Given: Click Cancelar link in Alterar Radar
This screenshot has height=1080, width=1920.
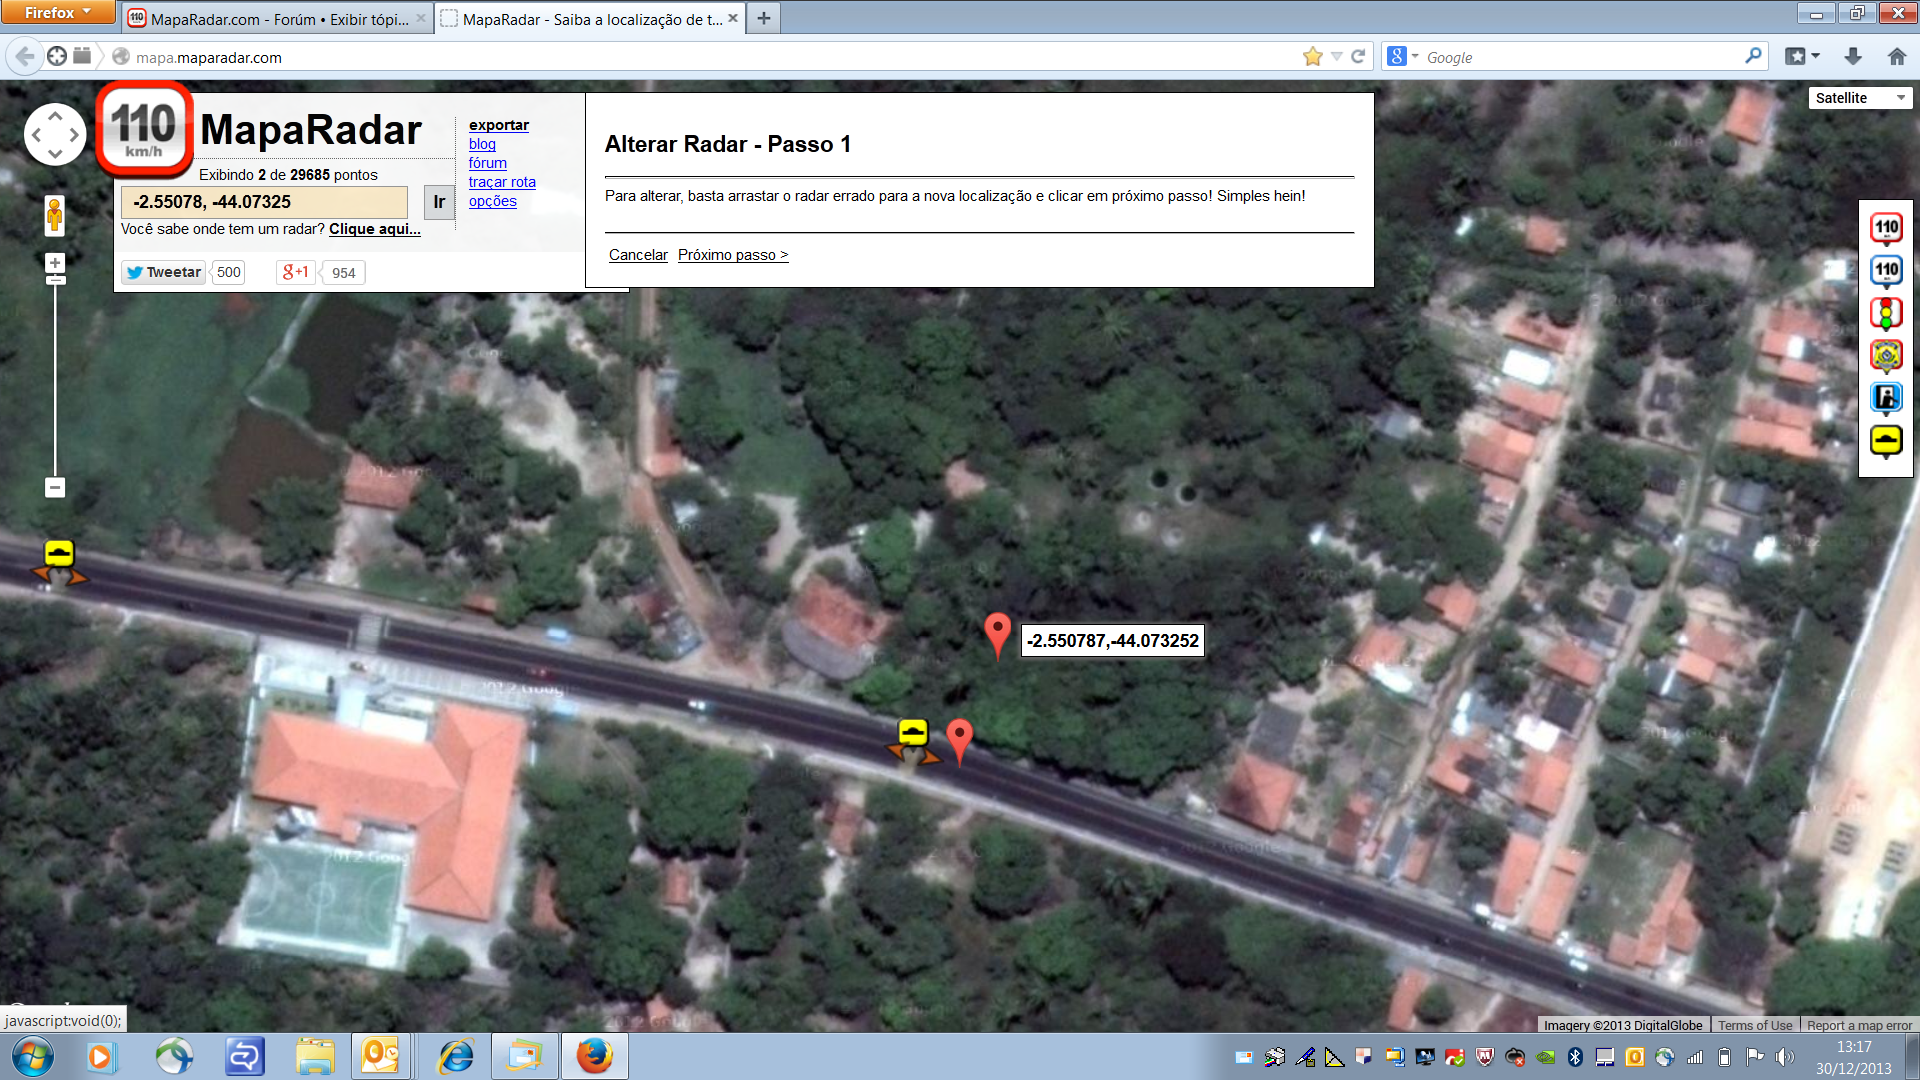Looking at the screenshot, I should [638, 255].
